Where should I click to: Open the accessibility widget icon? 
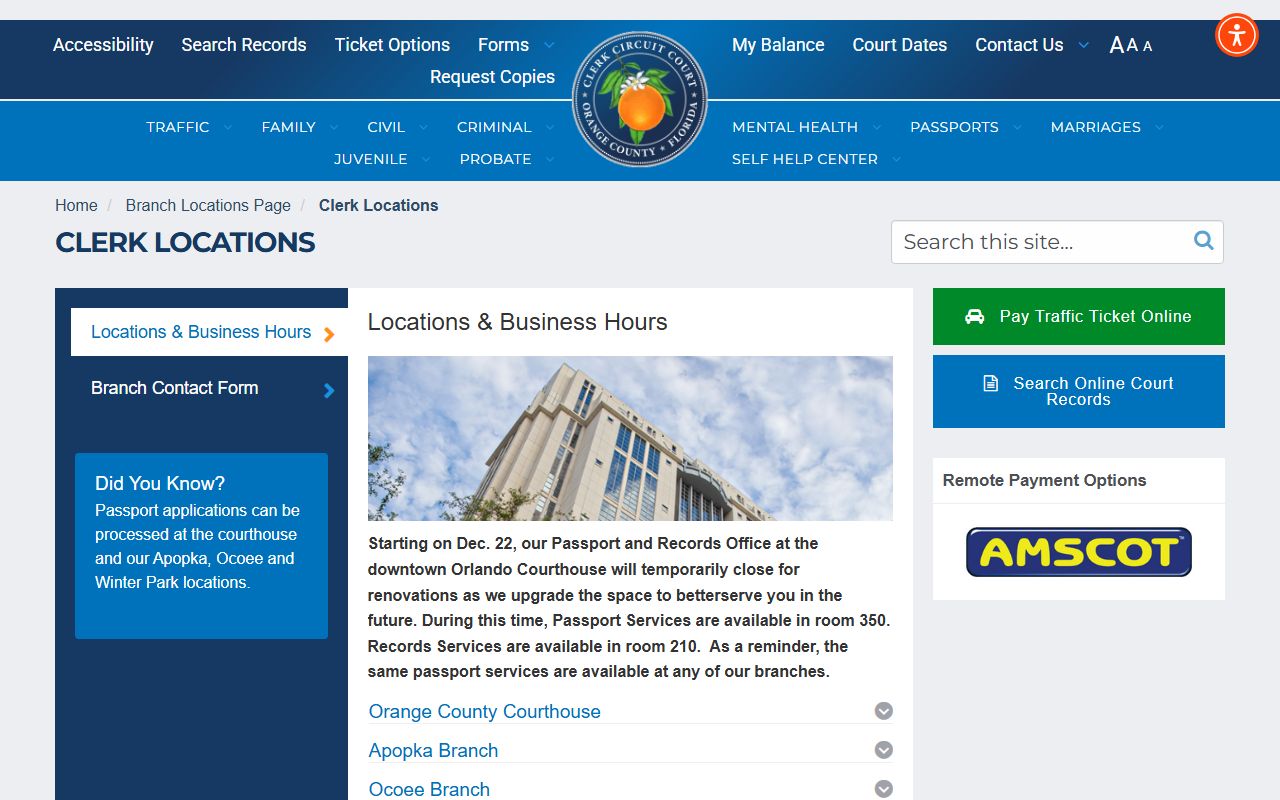[x=1237, y=35]
